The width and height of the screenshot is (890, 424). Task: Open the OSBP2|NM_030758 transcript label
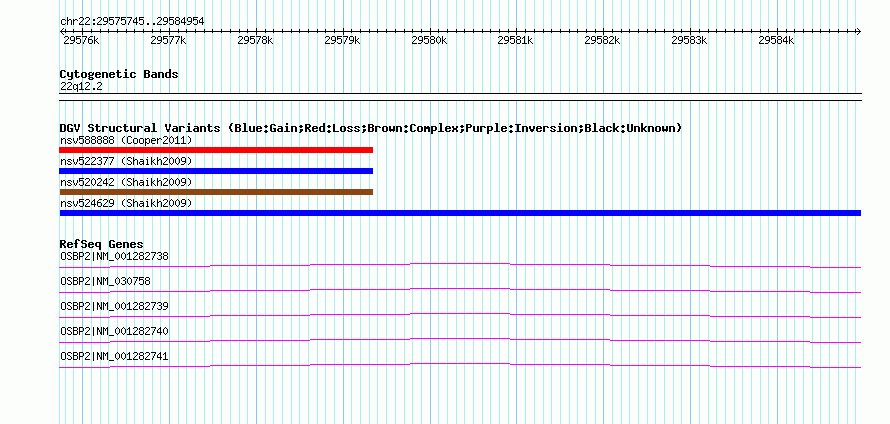tap(106, 282)
